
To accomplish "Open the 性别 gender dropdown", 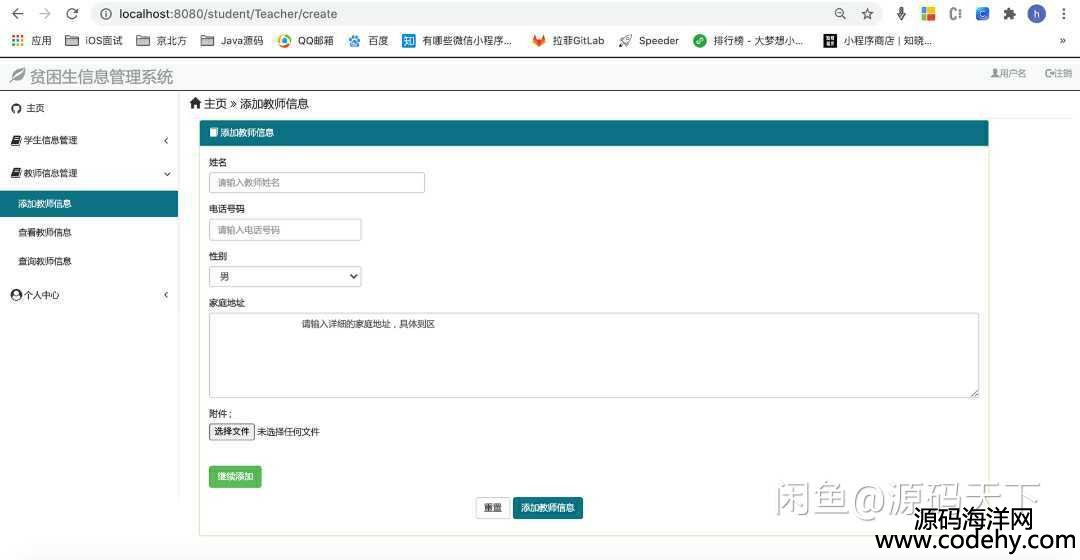I will (x=285, y=277).
